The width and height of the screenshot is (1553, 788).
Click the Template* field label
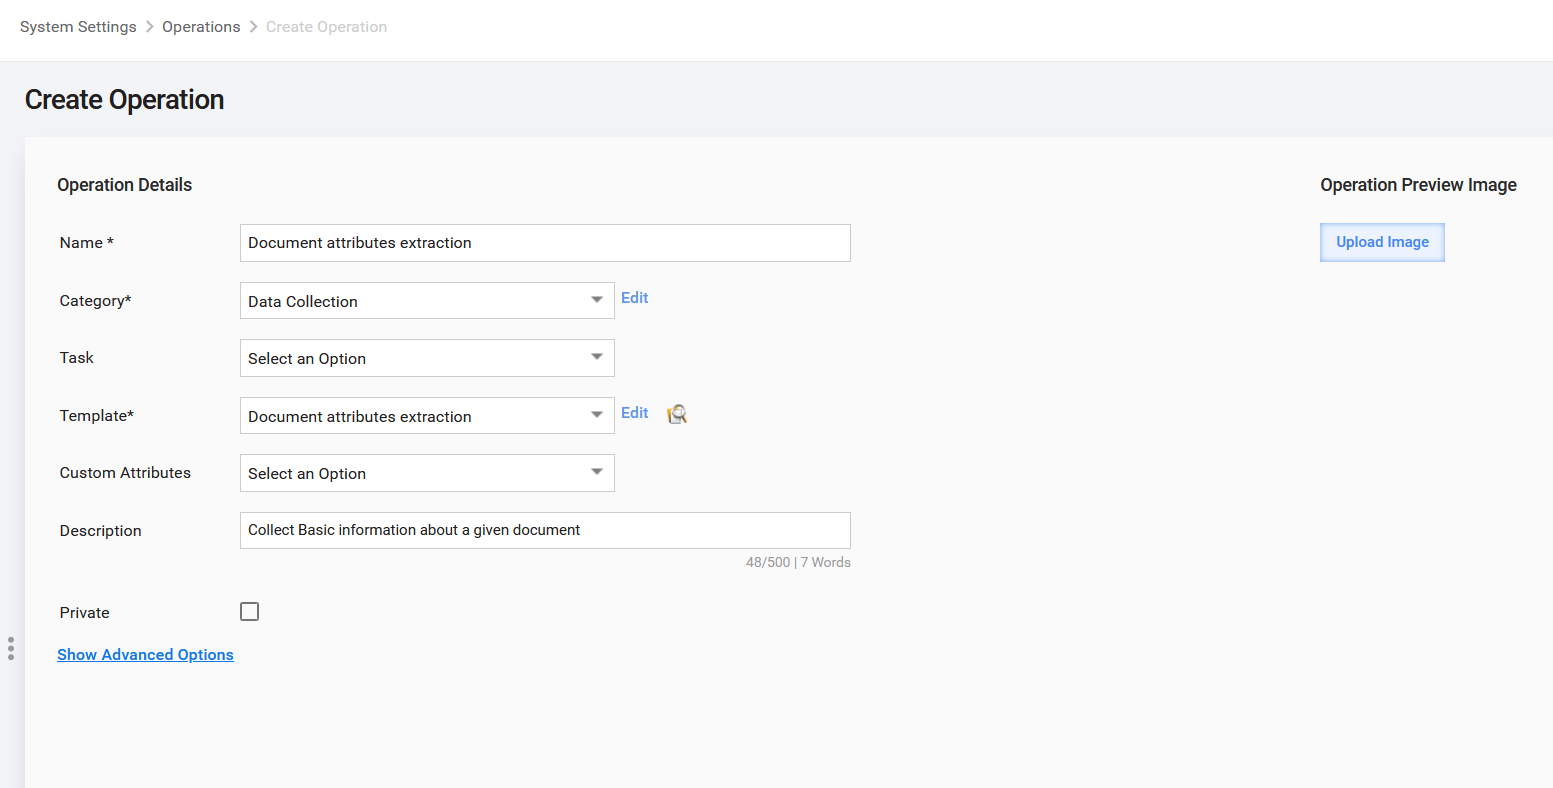[x=97, y=416]
